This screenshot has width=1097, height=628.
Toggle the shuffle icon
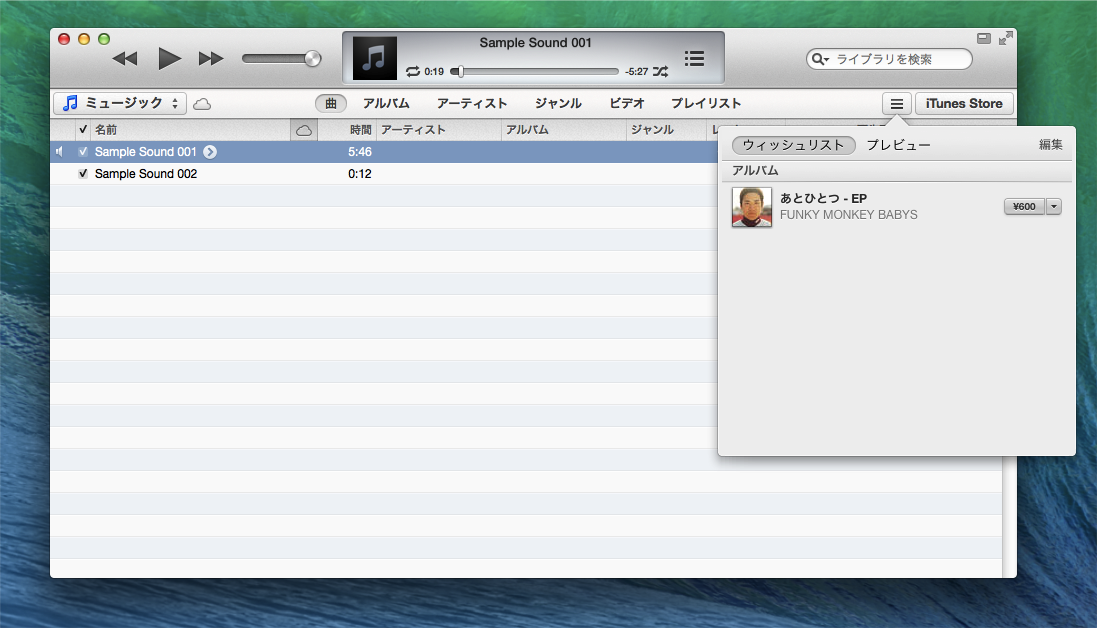point(660,71)
